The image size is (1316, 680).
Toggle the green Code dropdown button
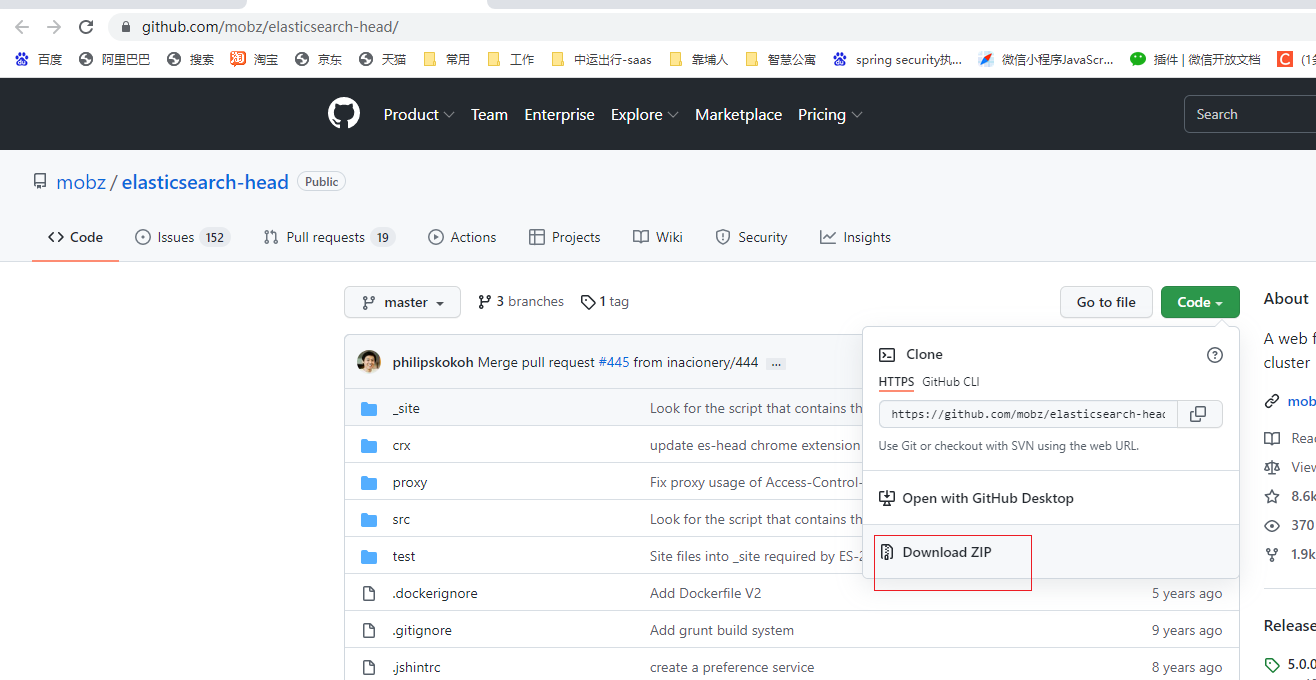pos(1200,302)
